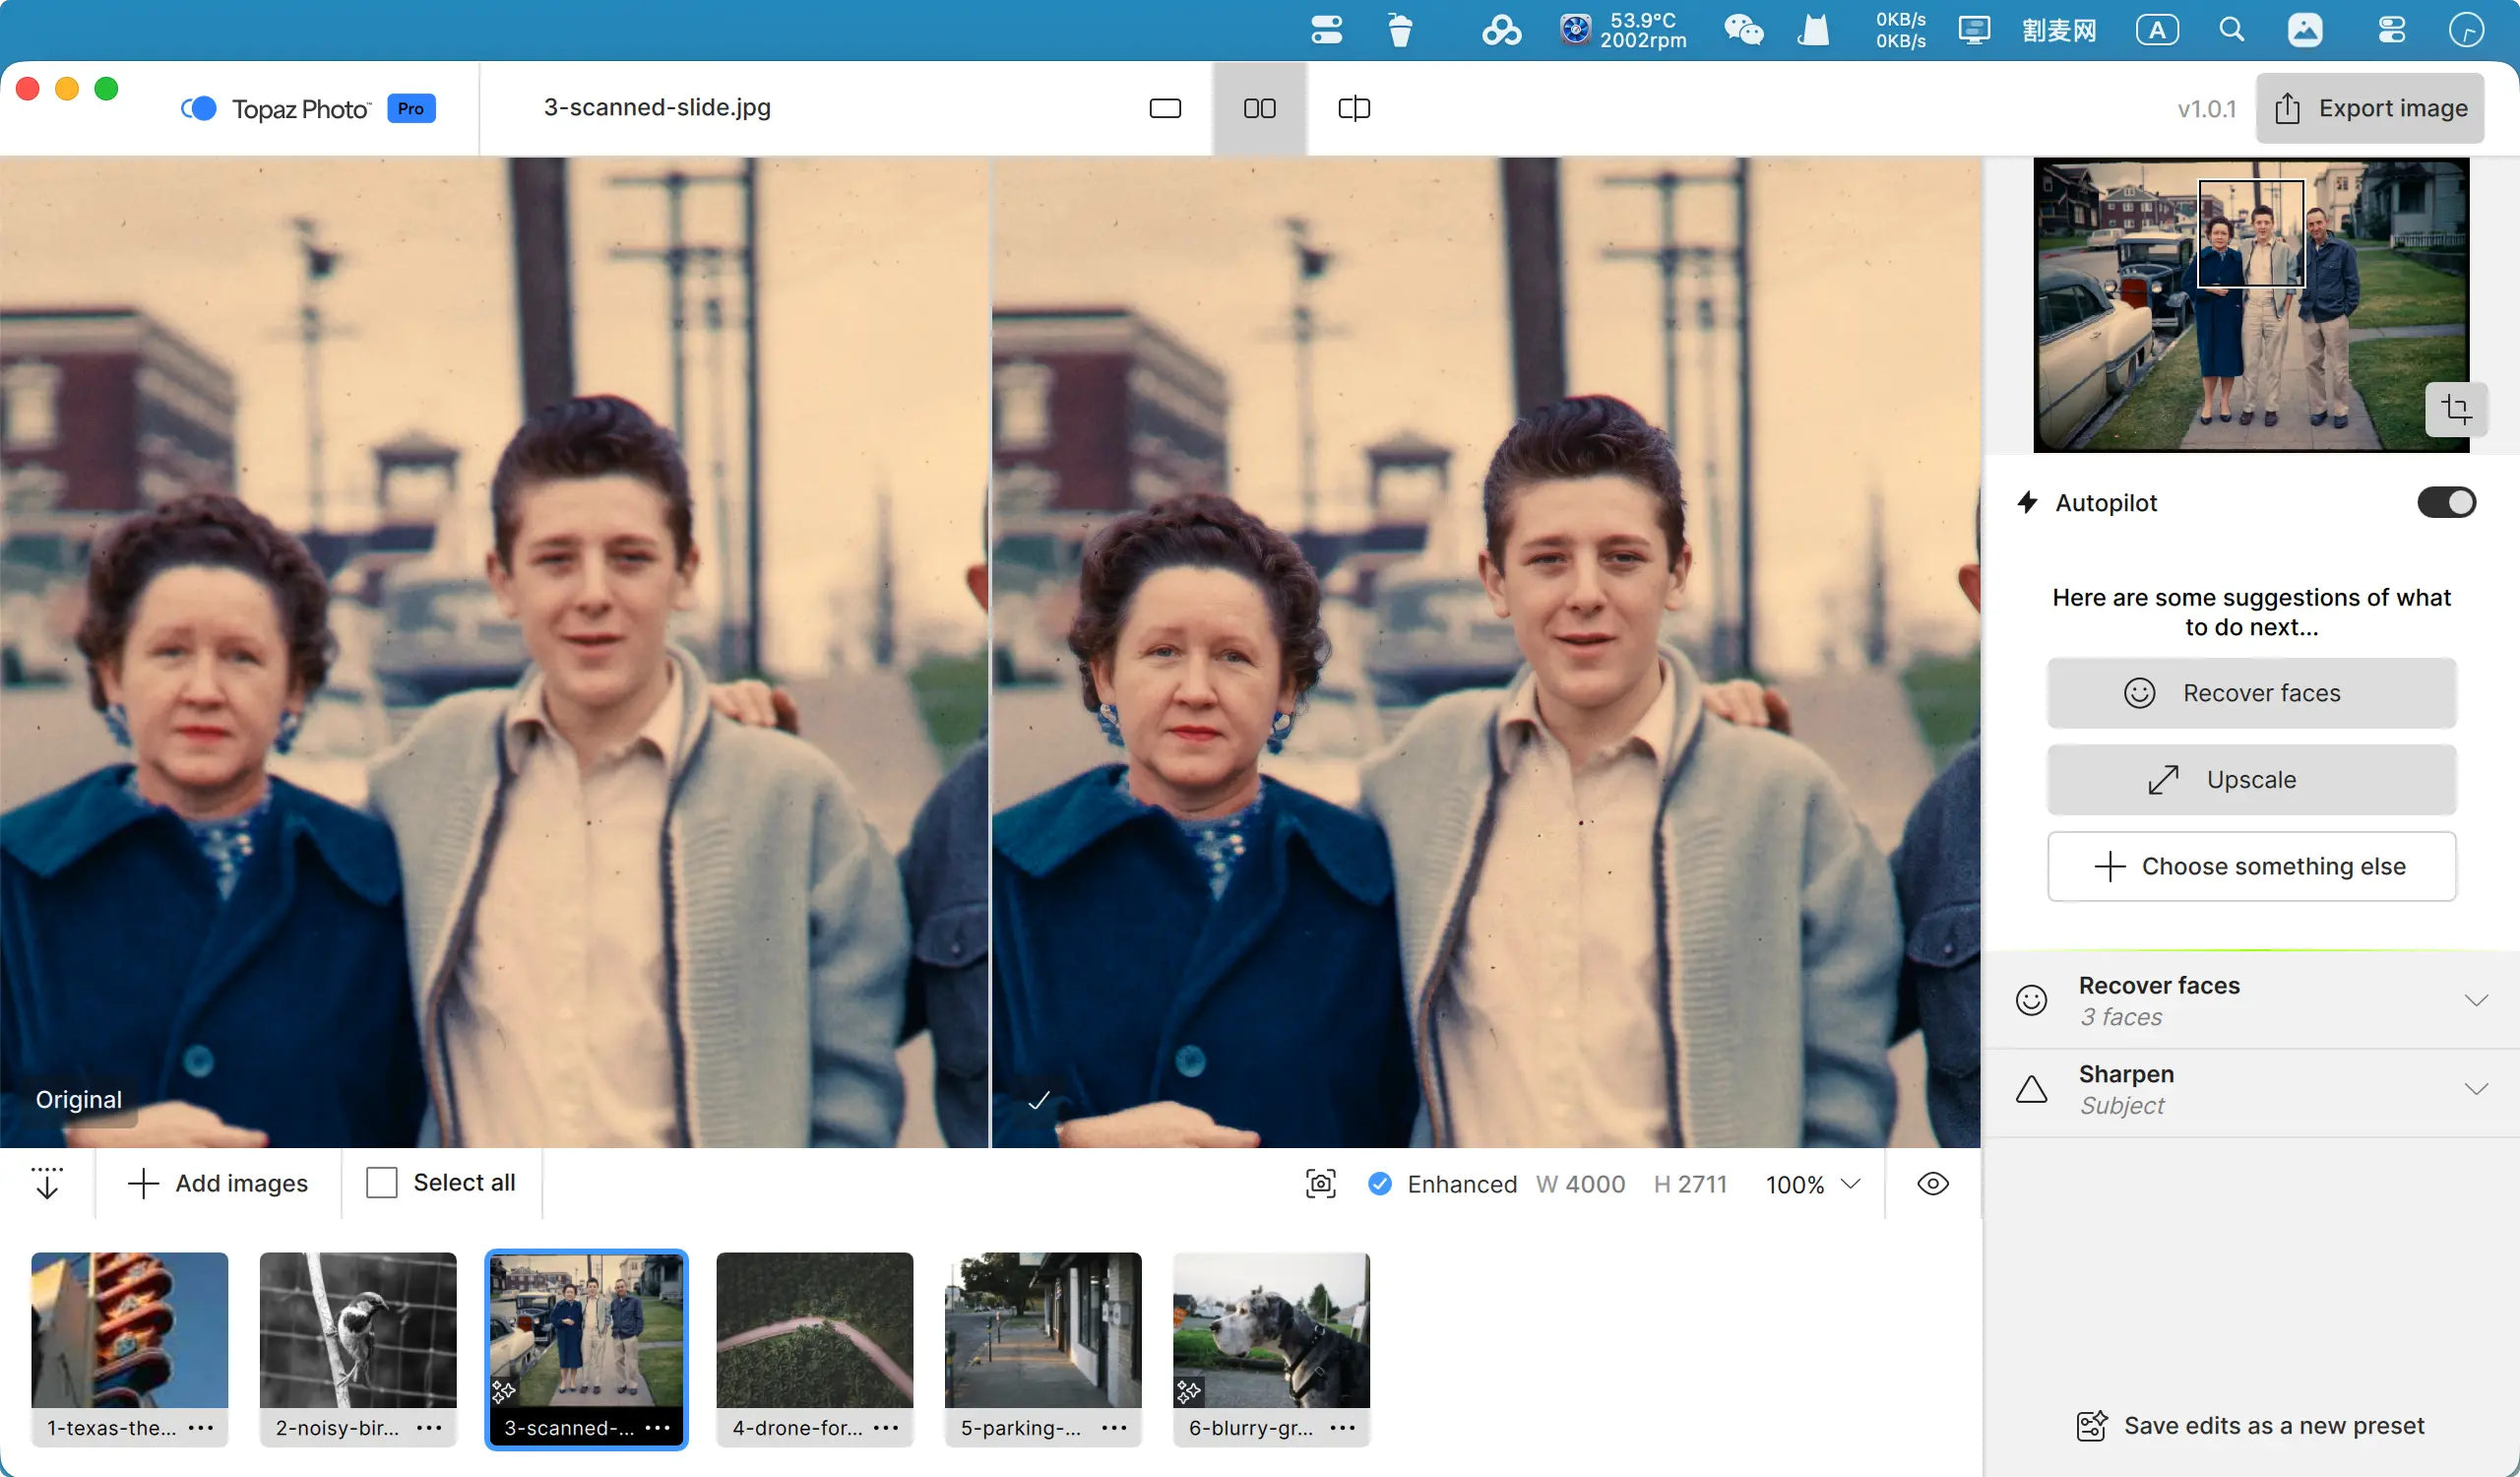Collapse the image tray with down-arrow icon
Image resolution: width=2520 pixels, height=1477 pixels.
click(47, 1183)
